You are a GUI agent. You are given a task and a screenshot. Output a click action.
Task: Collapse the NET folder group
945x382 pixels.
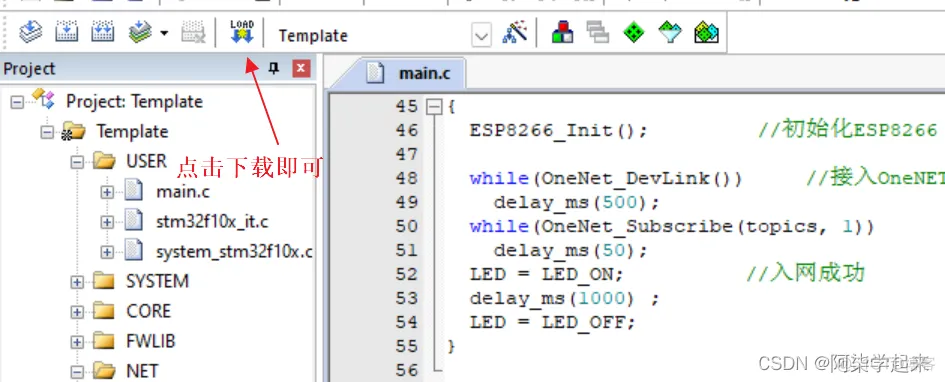[x=77, y=371]
